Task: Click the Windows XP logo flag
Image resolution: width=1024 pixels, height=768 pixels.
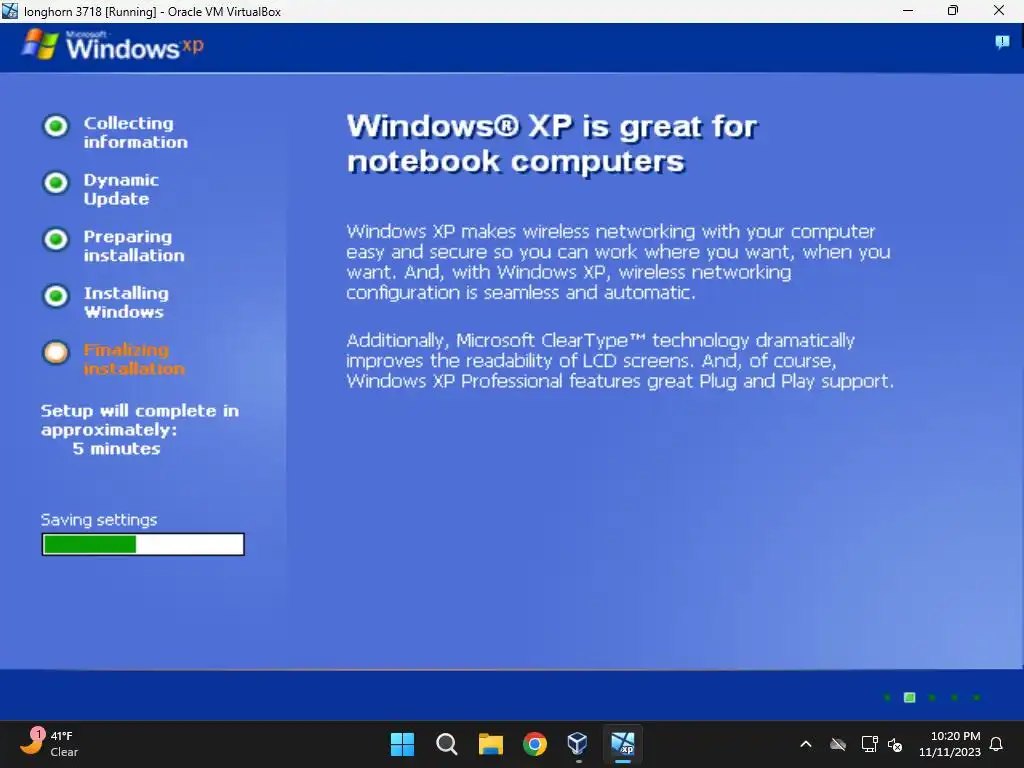Action: click(x=39, y=45)
